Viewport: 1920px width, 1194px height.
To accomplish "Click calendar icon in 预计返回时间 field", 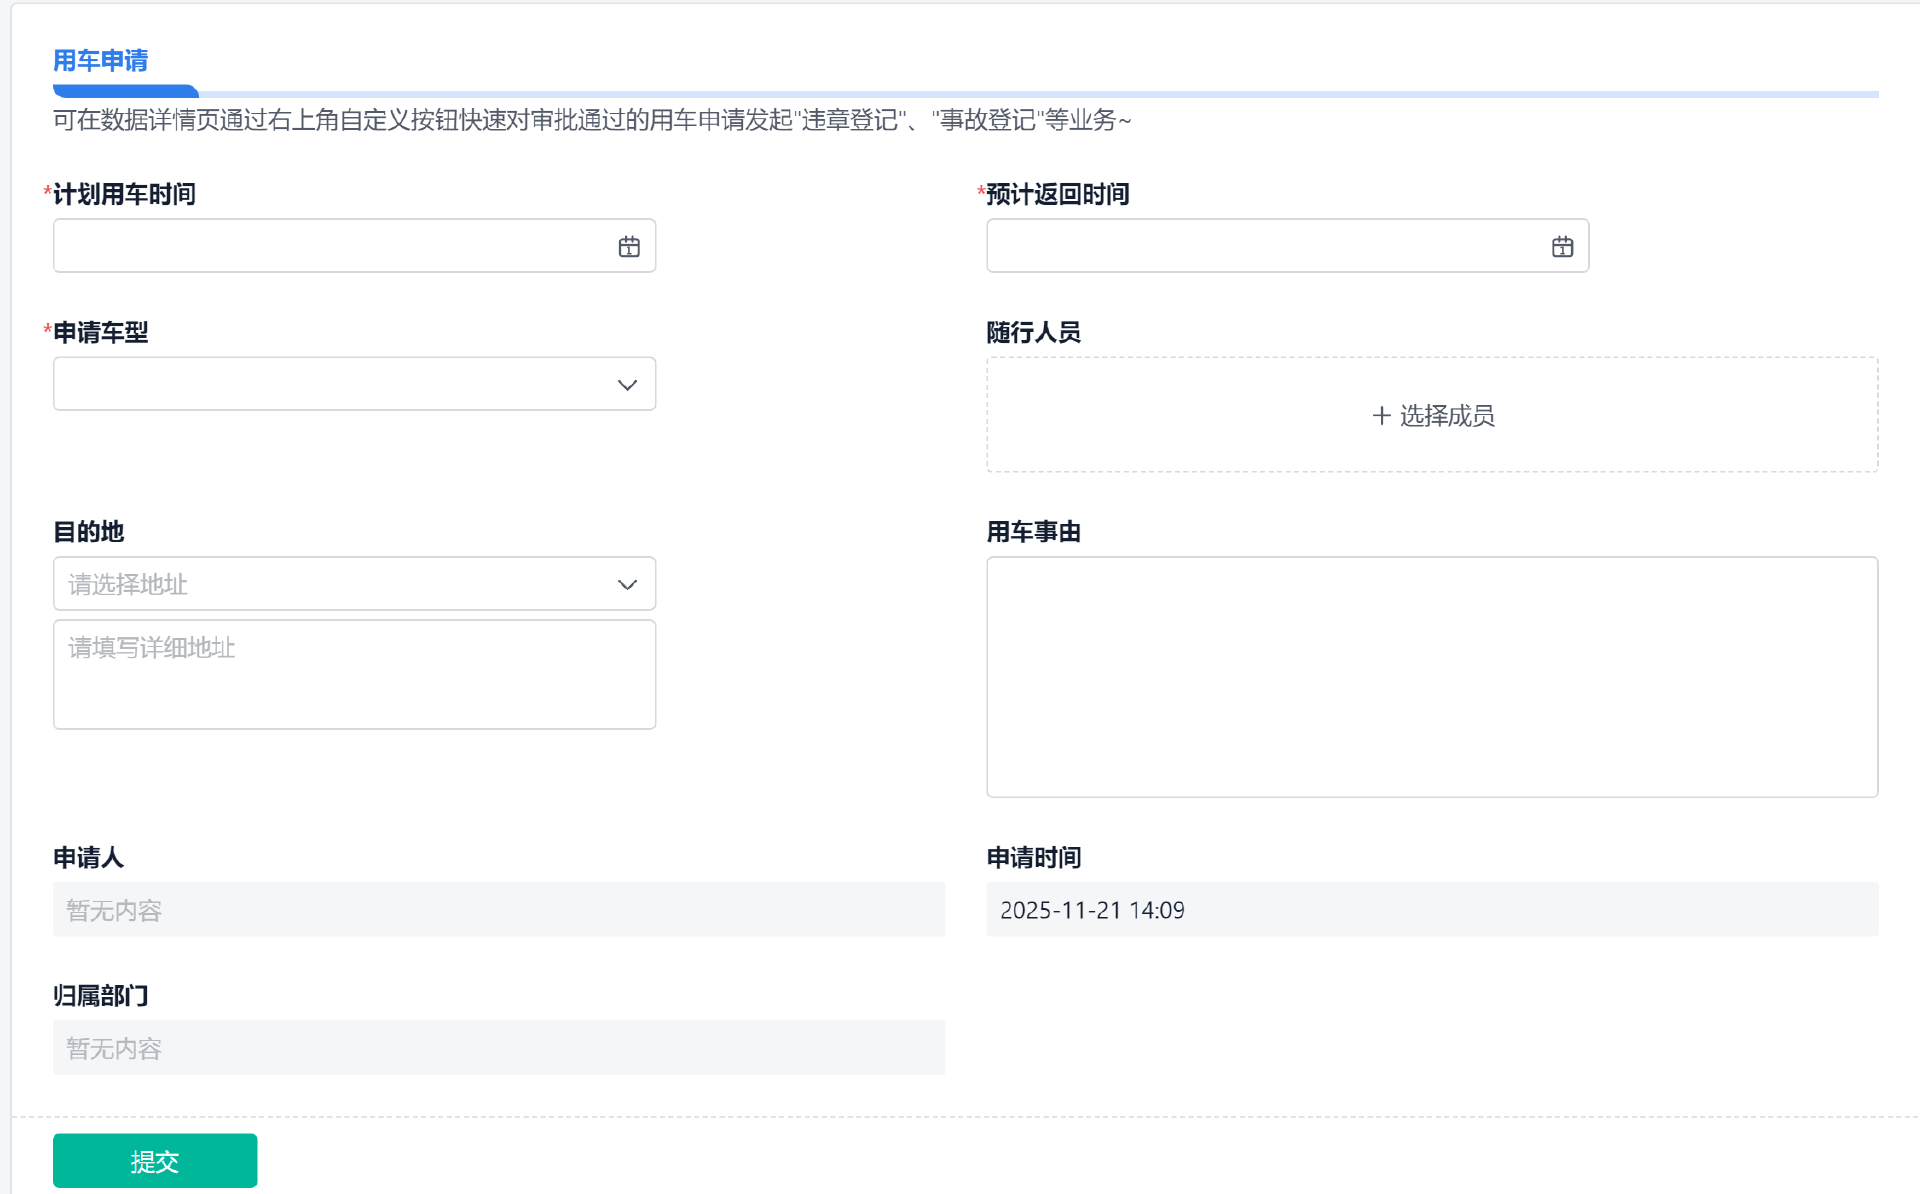I will click(1562, 247).
